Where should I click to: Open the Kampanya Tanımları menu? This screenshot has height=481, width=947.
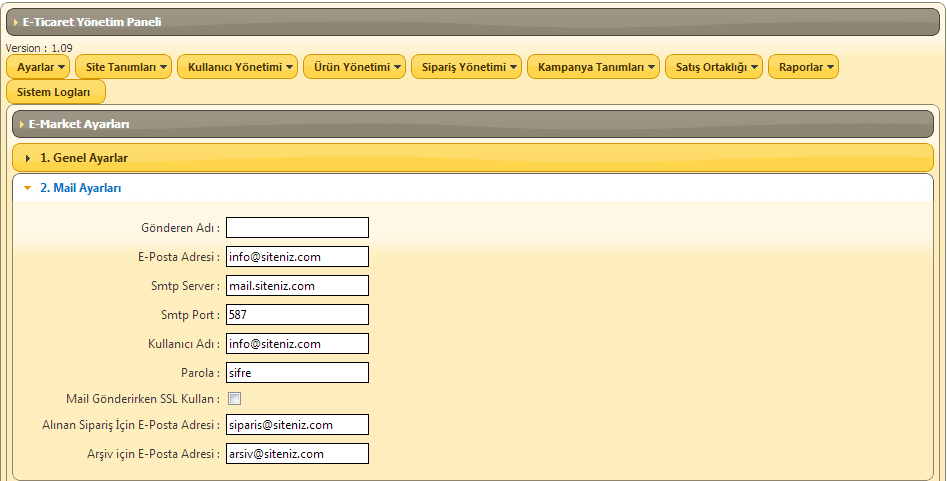593,67
